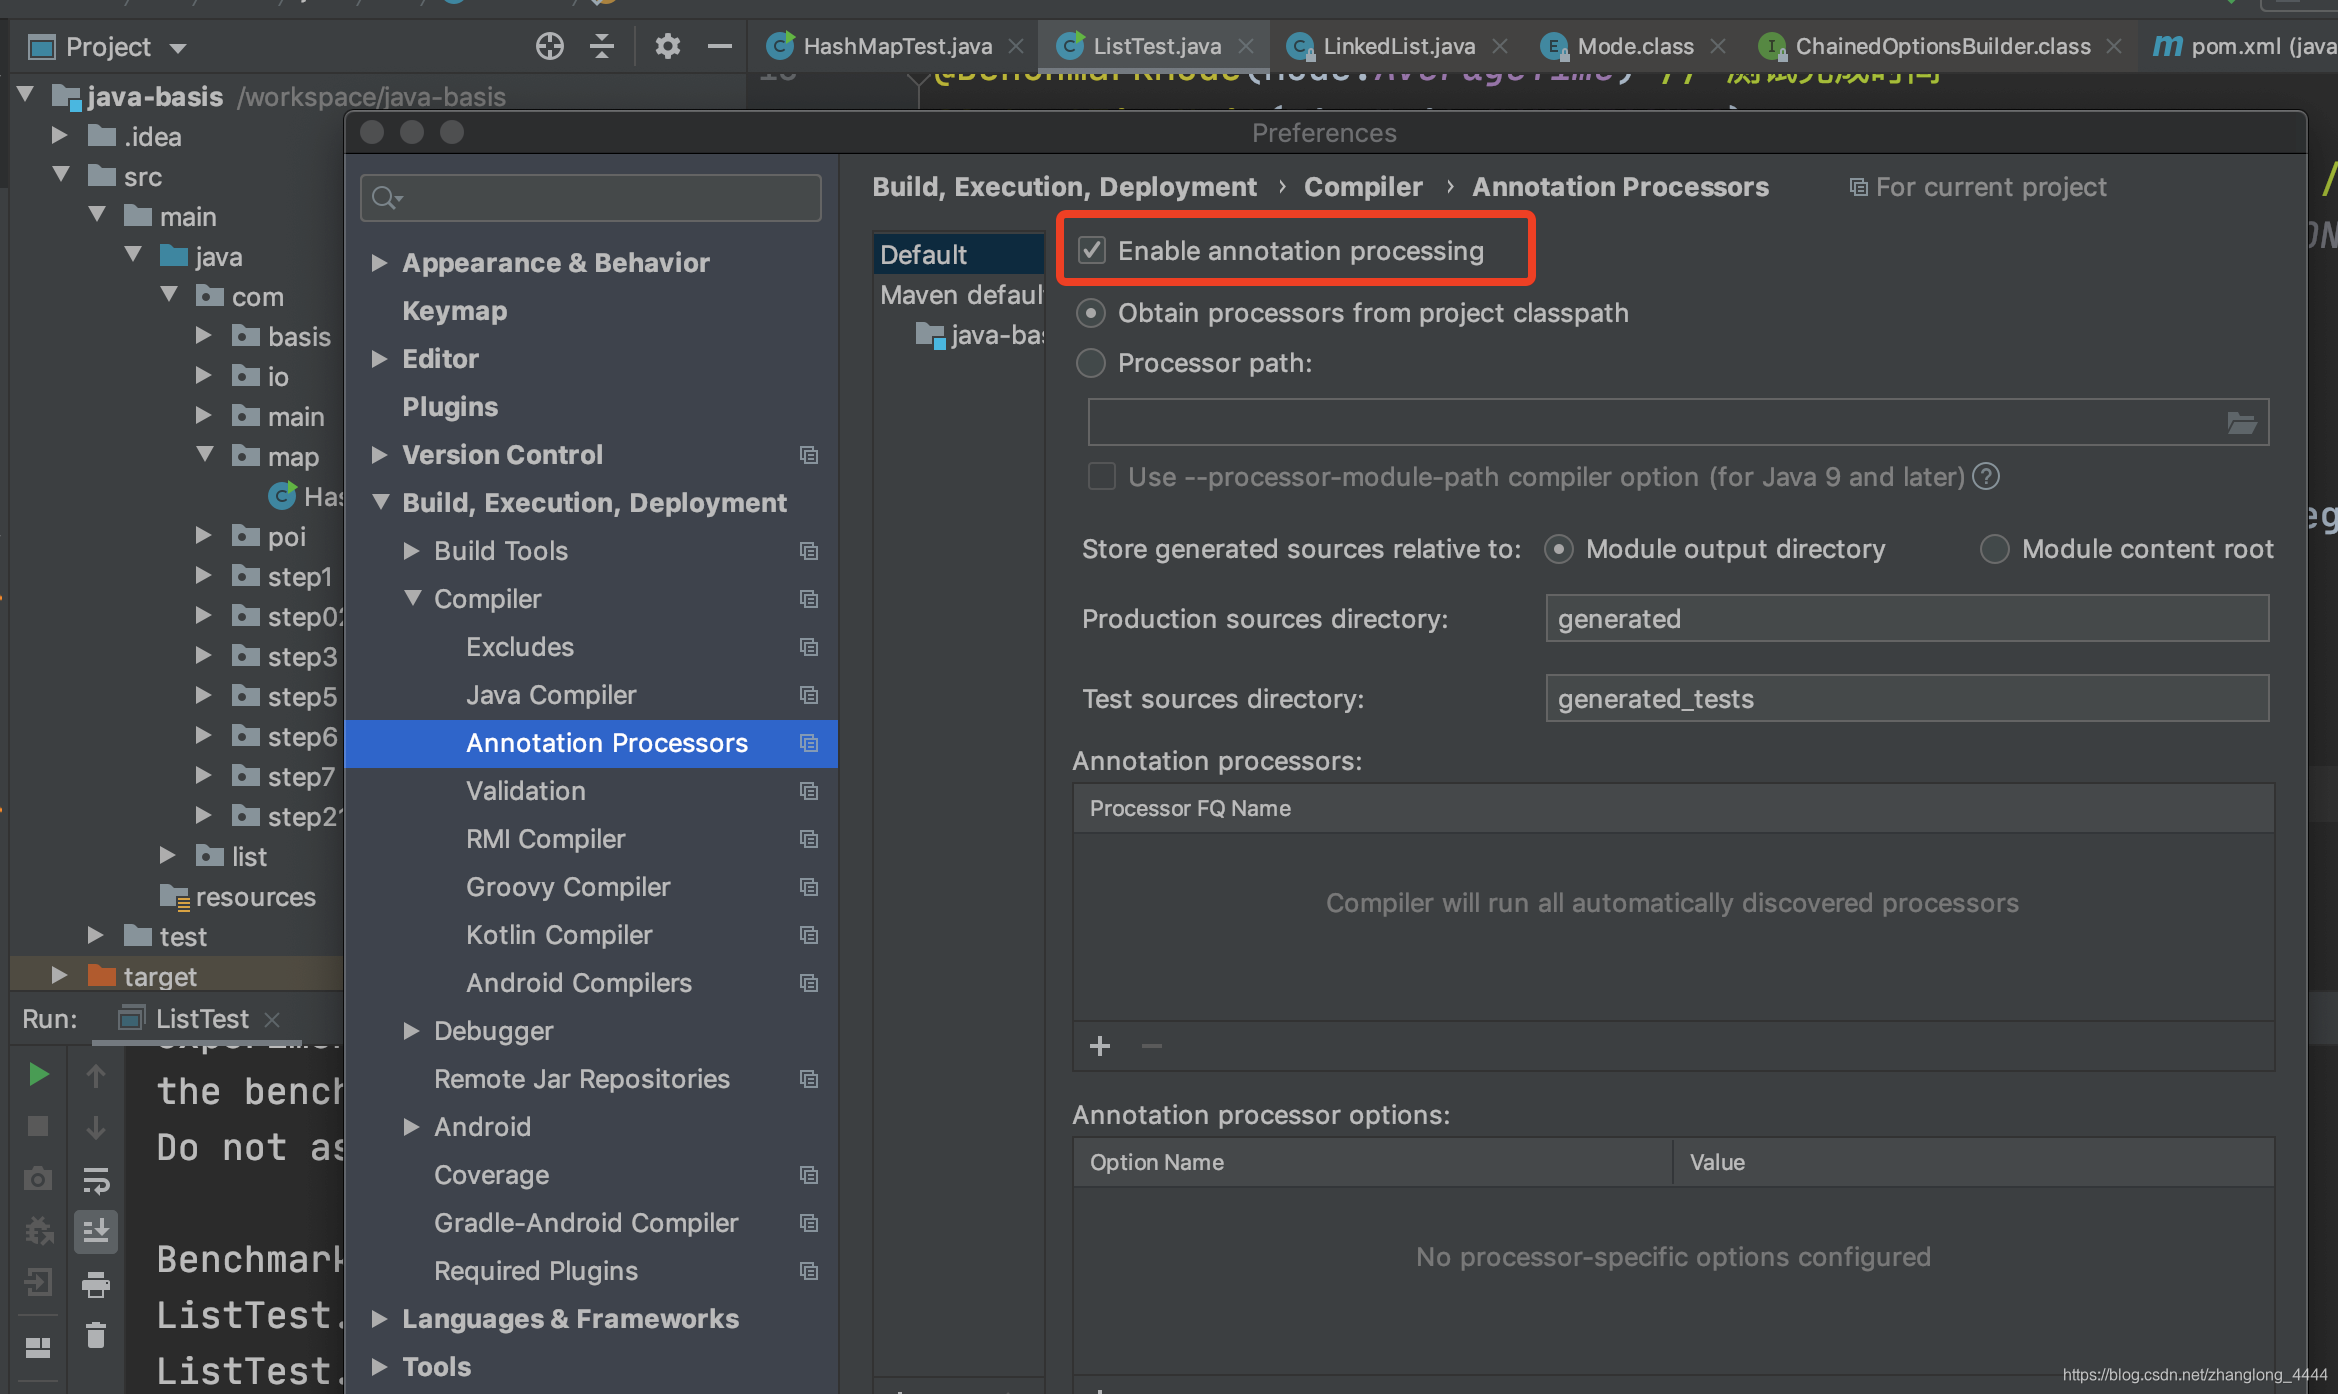The image size is (2338, 1394).
Task: Click Production sources directory input field
Action: pyautogui.click(x=1905, y=619)
